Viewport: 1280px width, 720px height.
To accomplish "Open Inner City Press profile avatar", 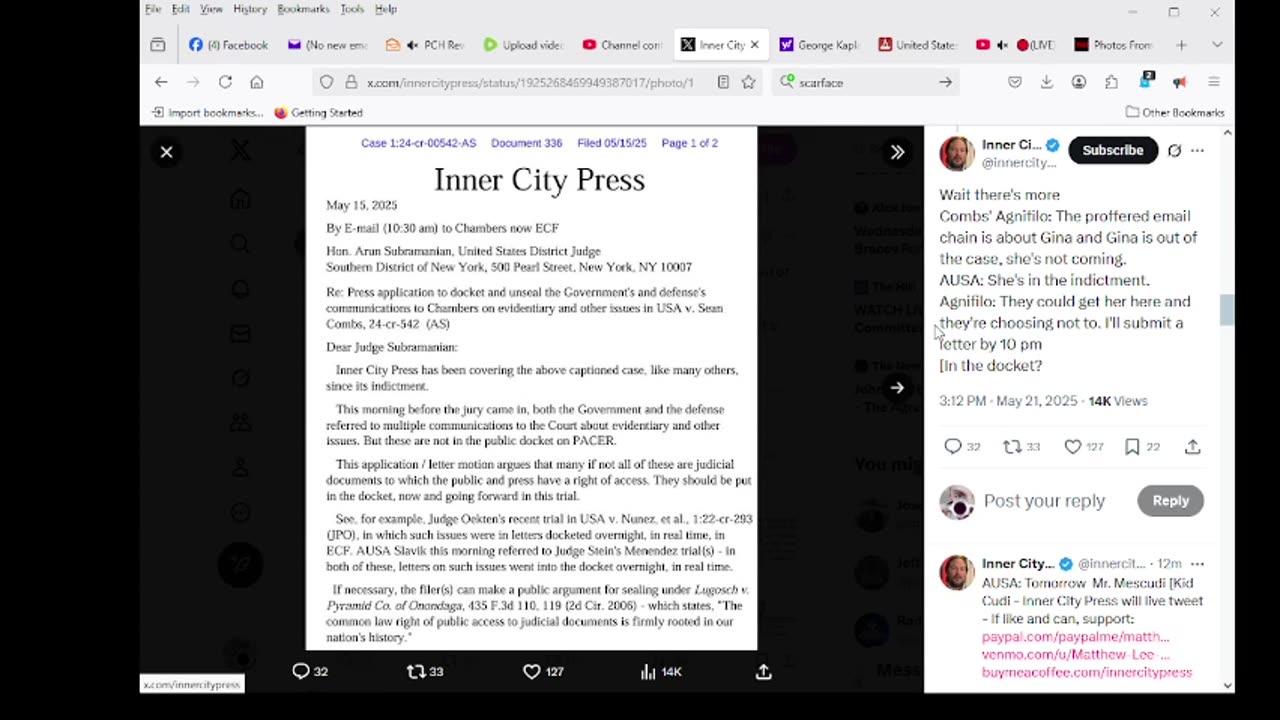I will (957, 153).
